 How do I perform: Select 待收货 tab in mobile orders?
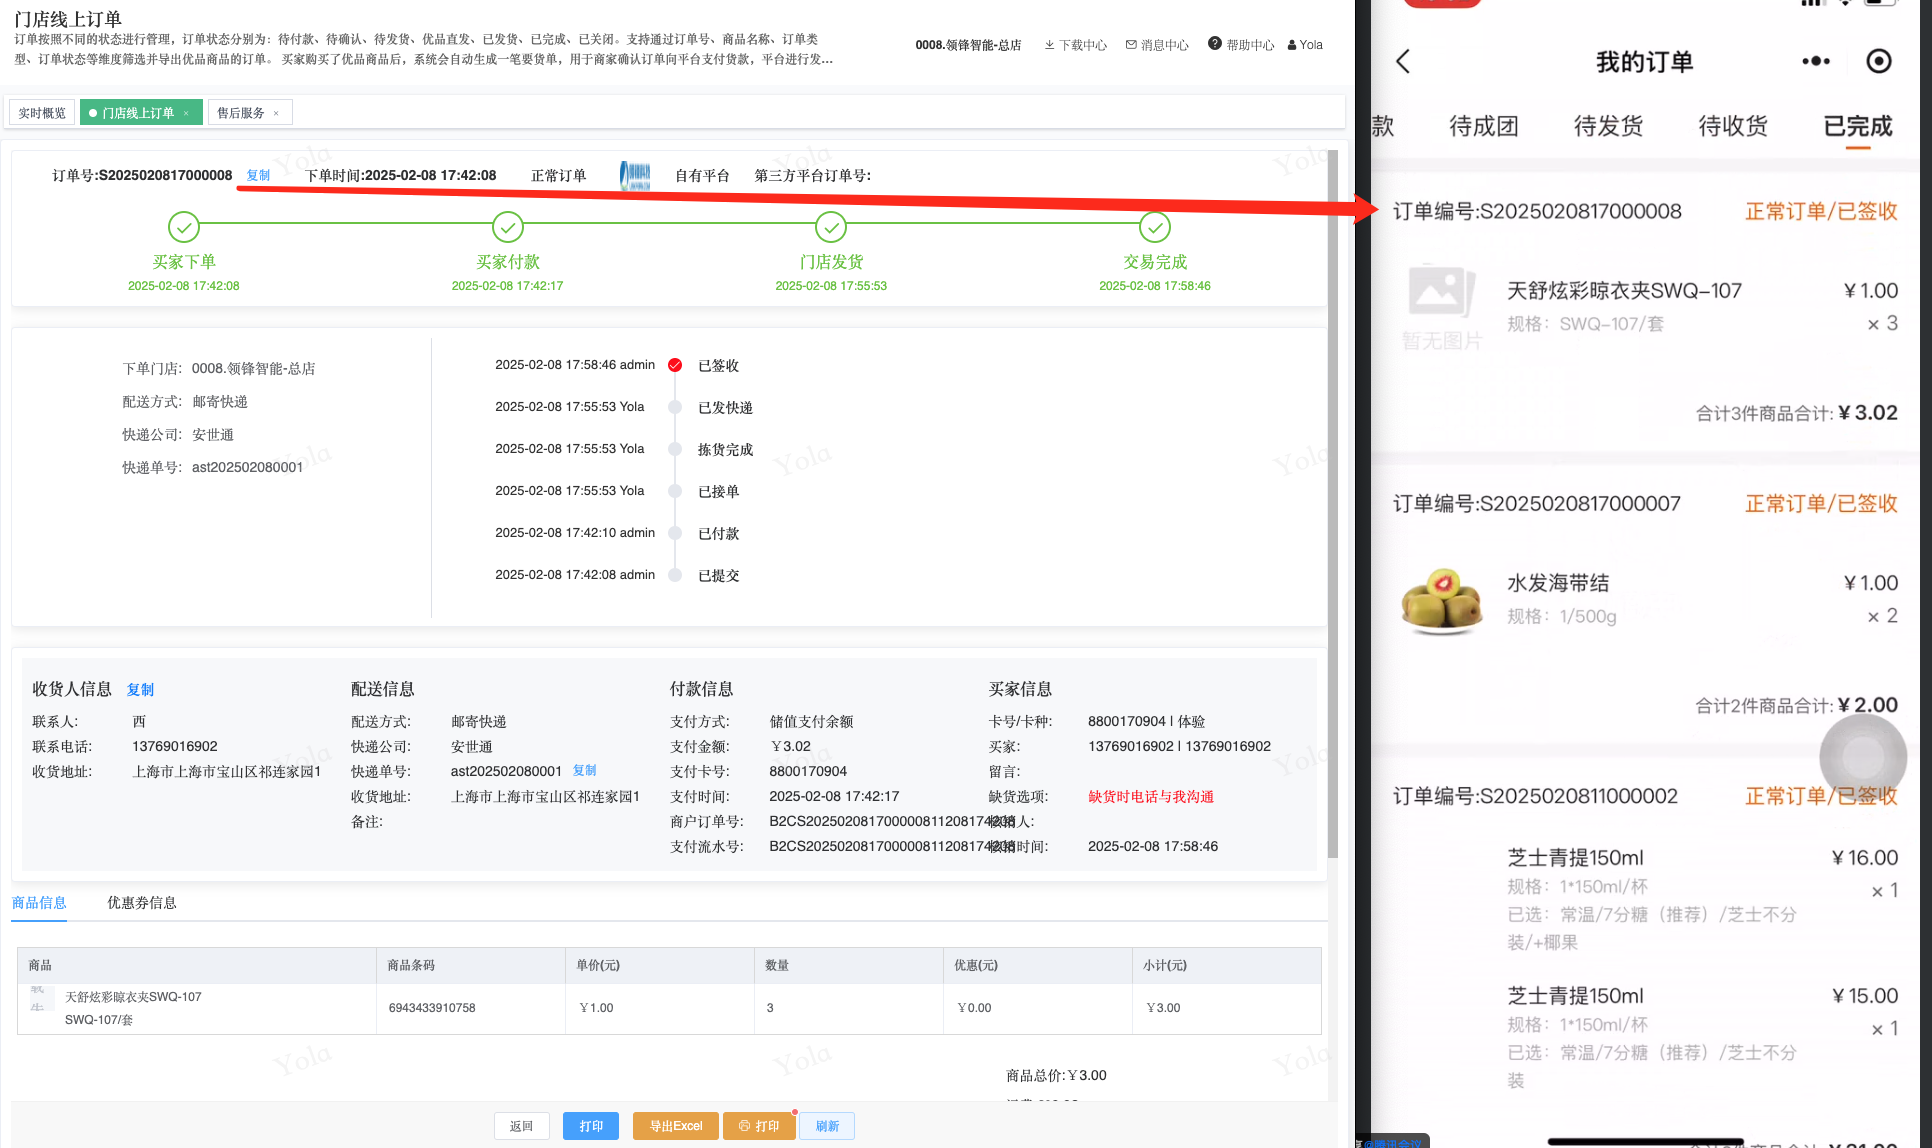click(x=1733, y=126)
